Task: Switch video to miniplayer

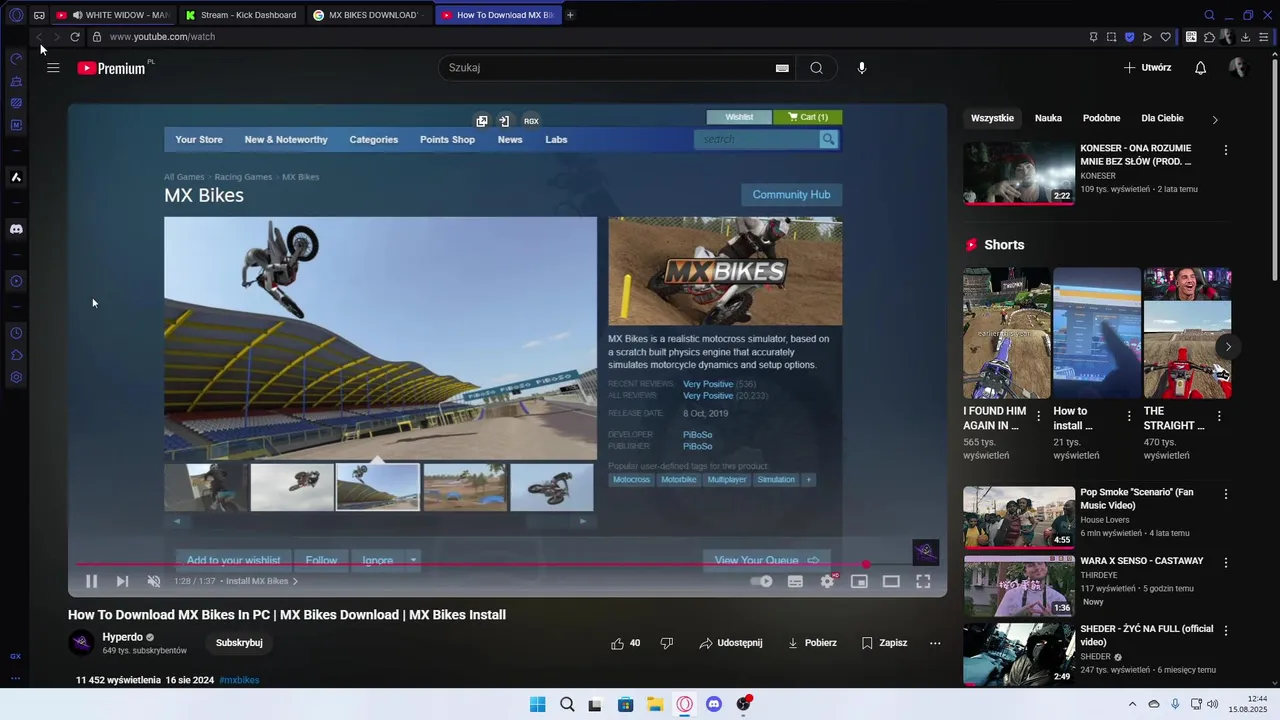Action: 859,581
